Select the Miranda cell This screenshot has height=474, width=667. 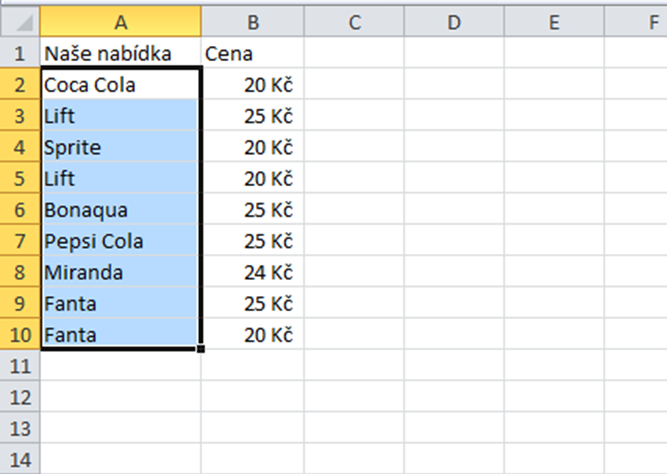121,272
